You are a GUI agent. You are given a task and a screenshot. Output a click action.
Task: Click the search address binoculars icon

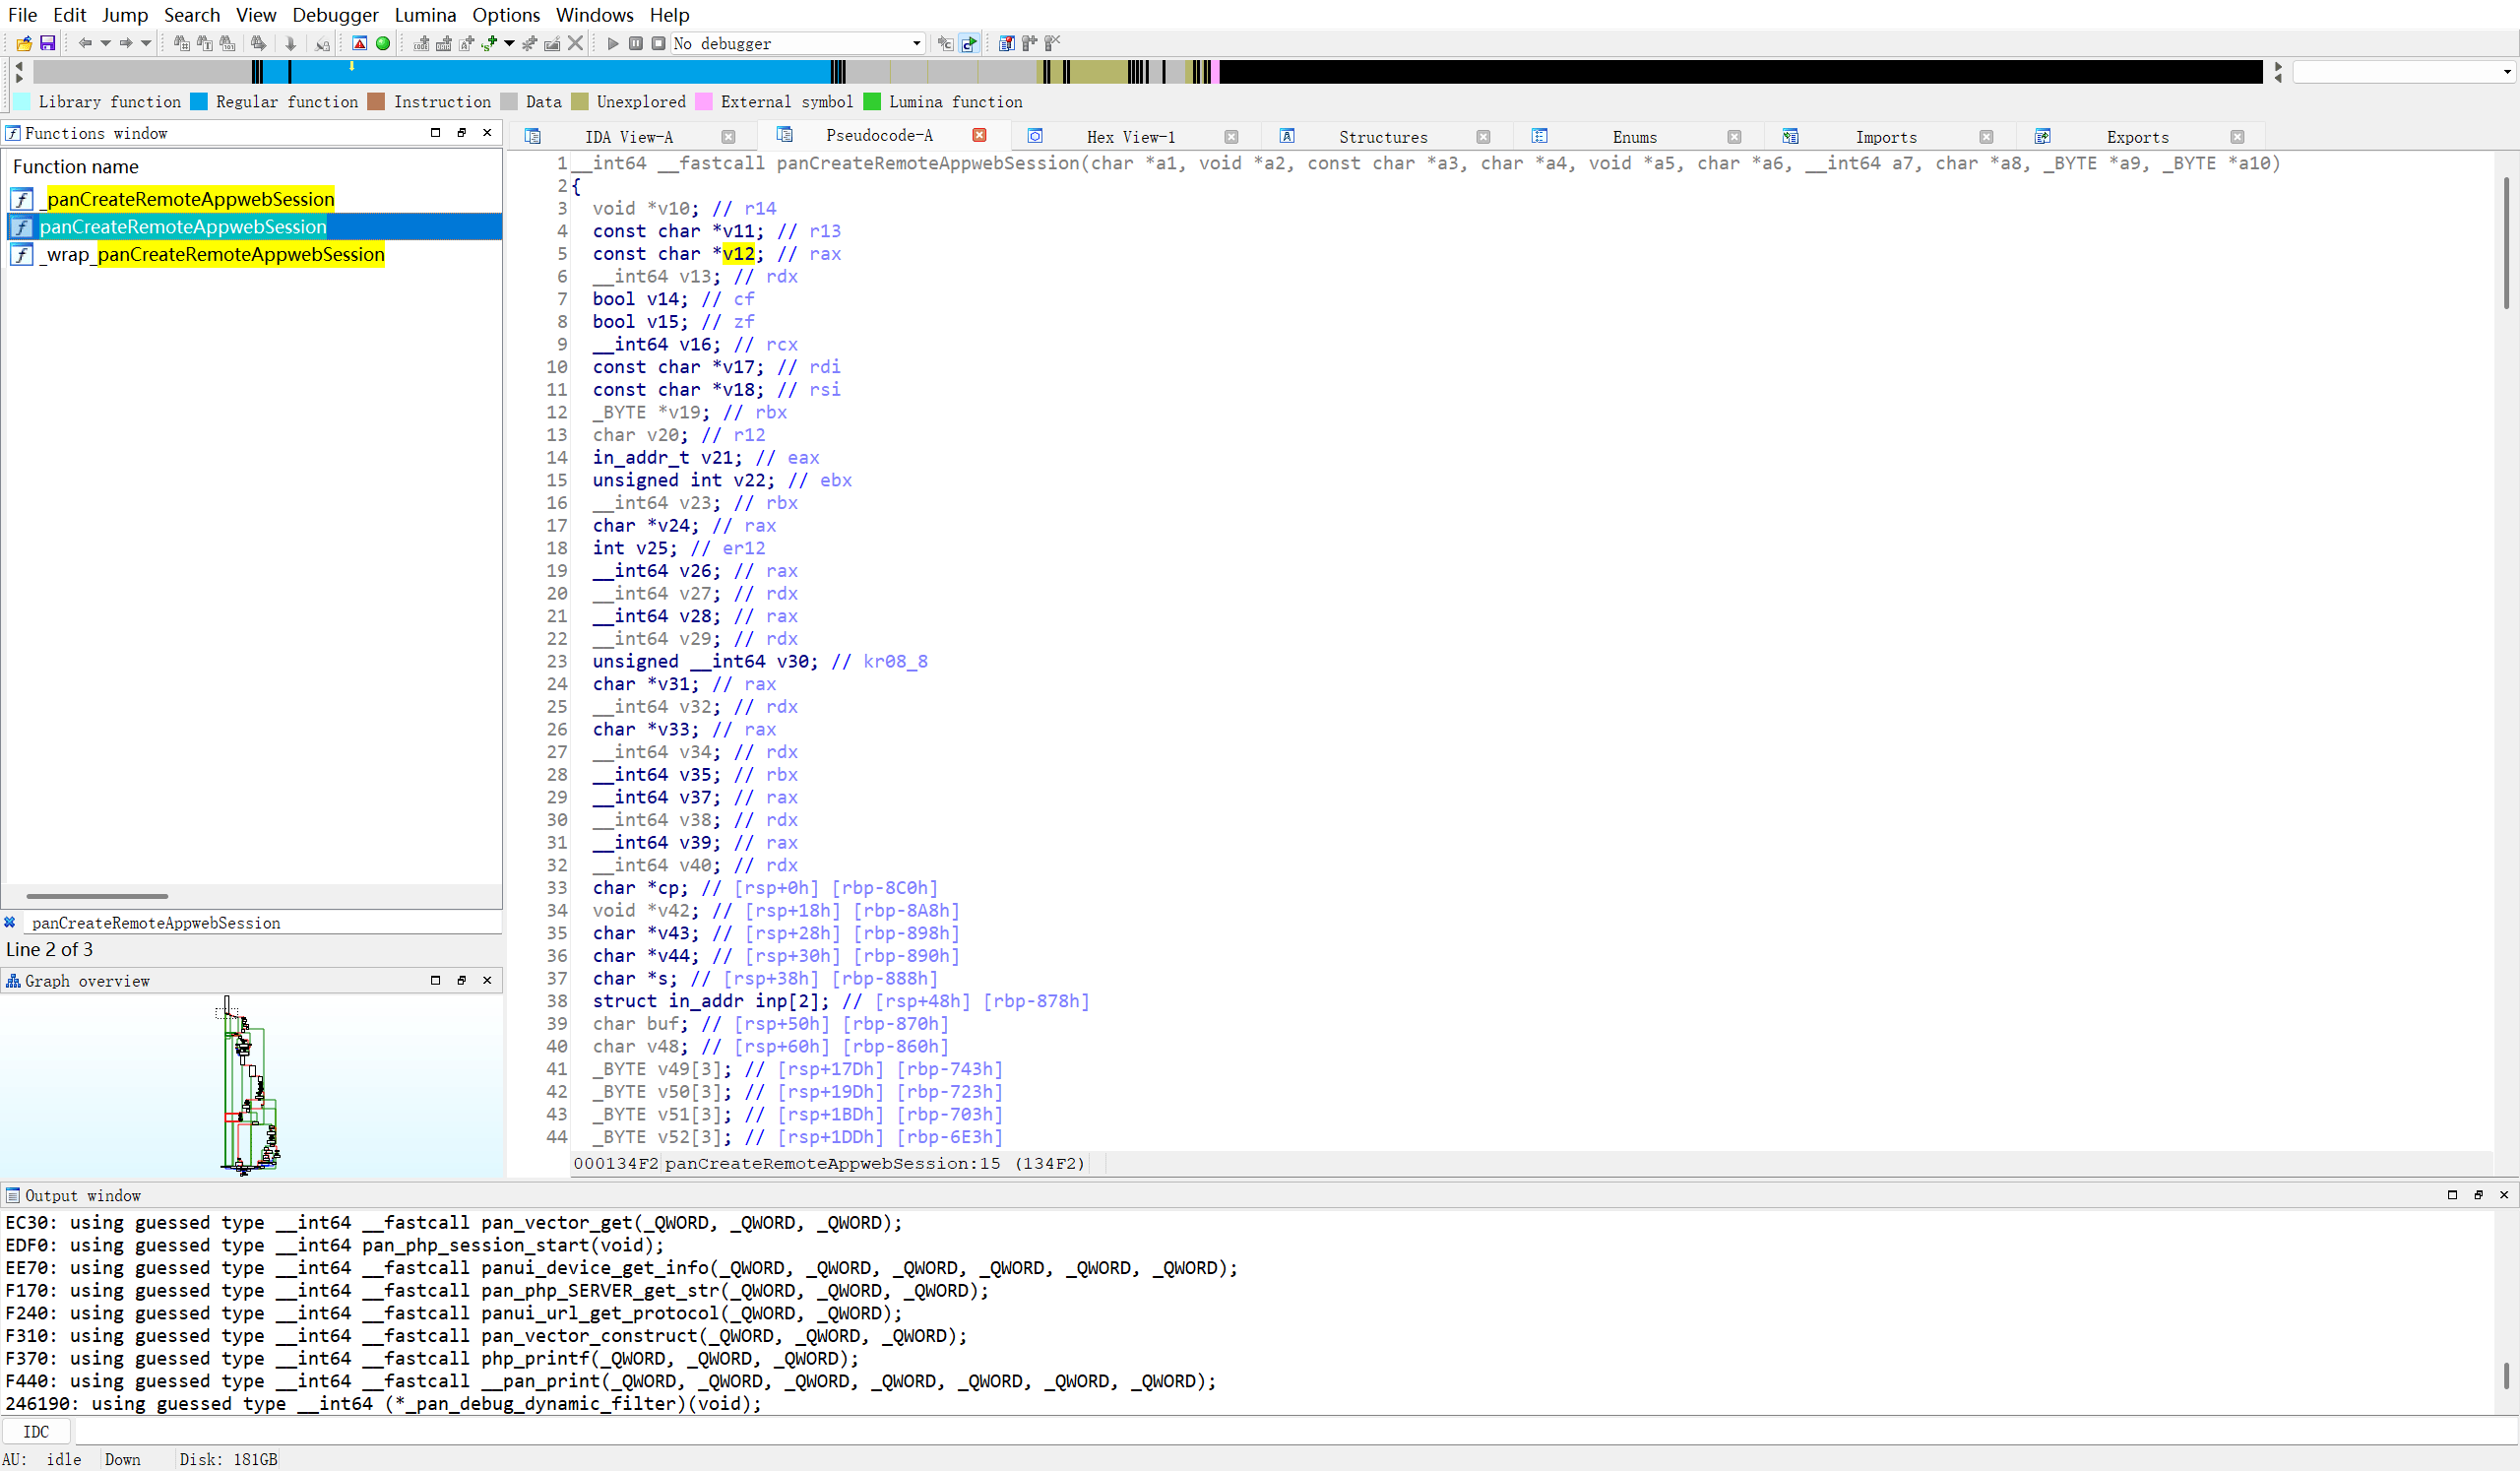182,43
